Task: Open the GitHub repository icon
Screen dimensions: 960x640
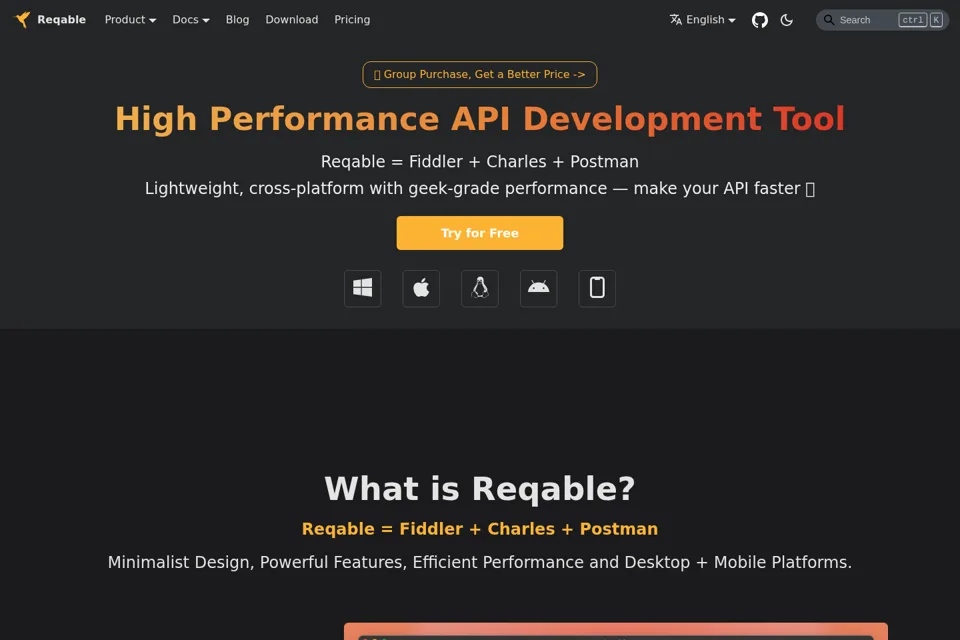Action: coord(759,20)
